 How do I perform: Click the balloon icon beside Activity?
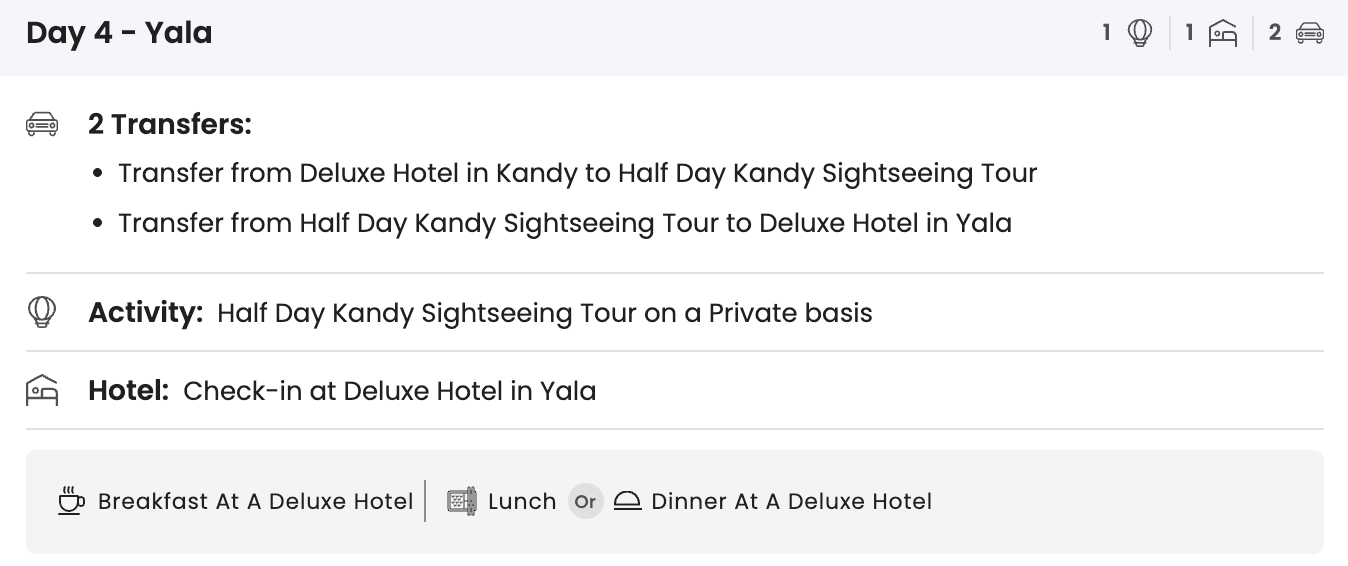(42, 312)
